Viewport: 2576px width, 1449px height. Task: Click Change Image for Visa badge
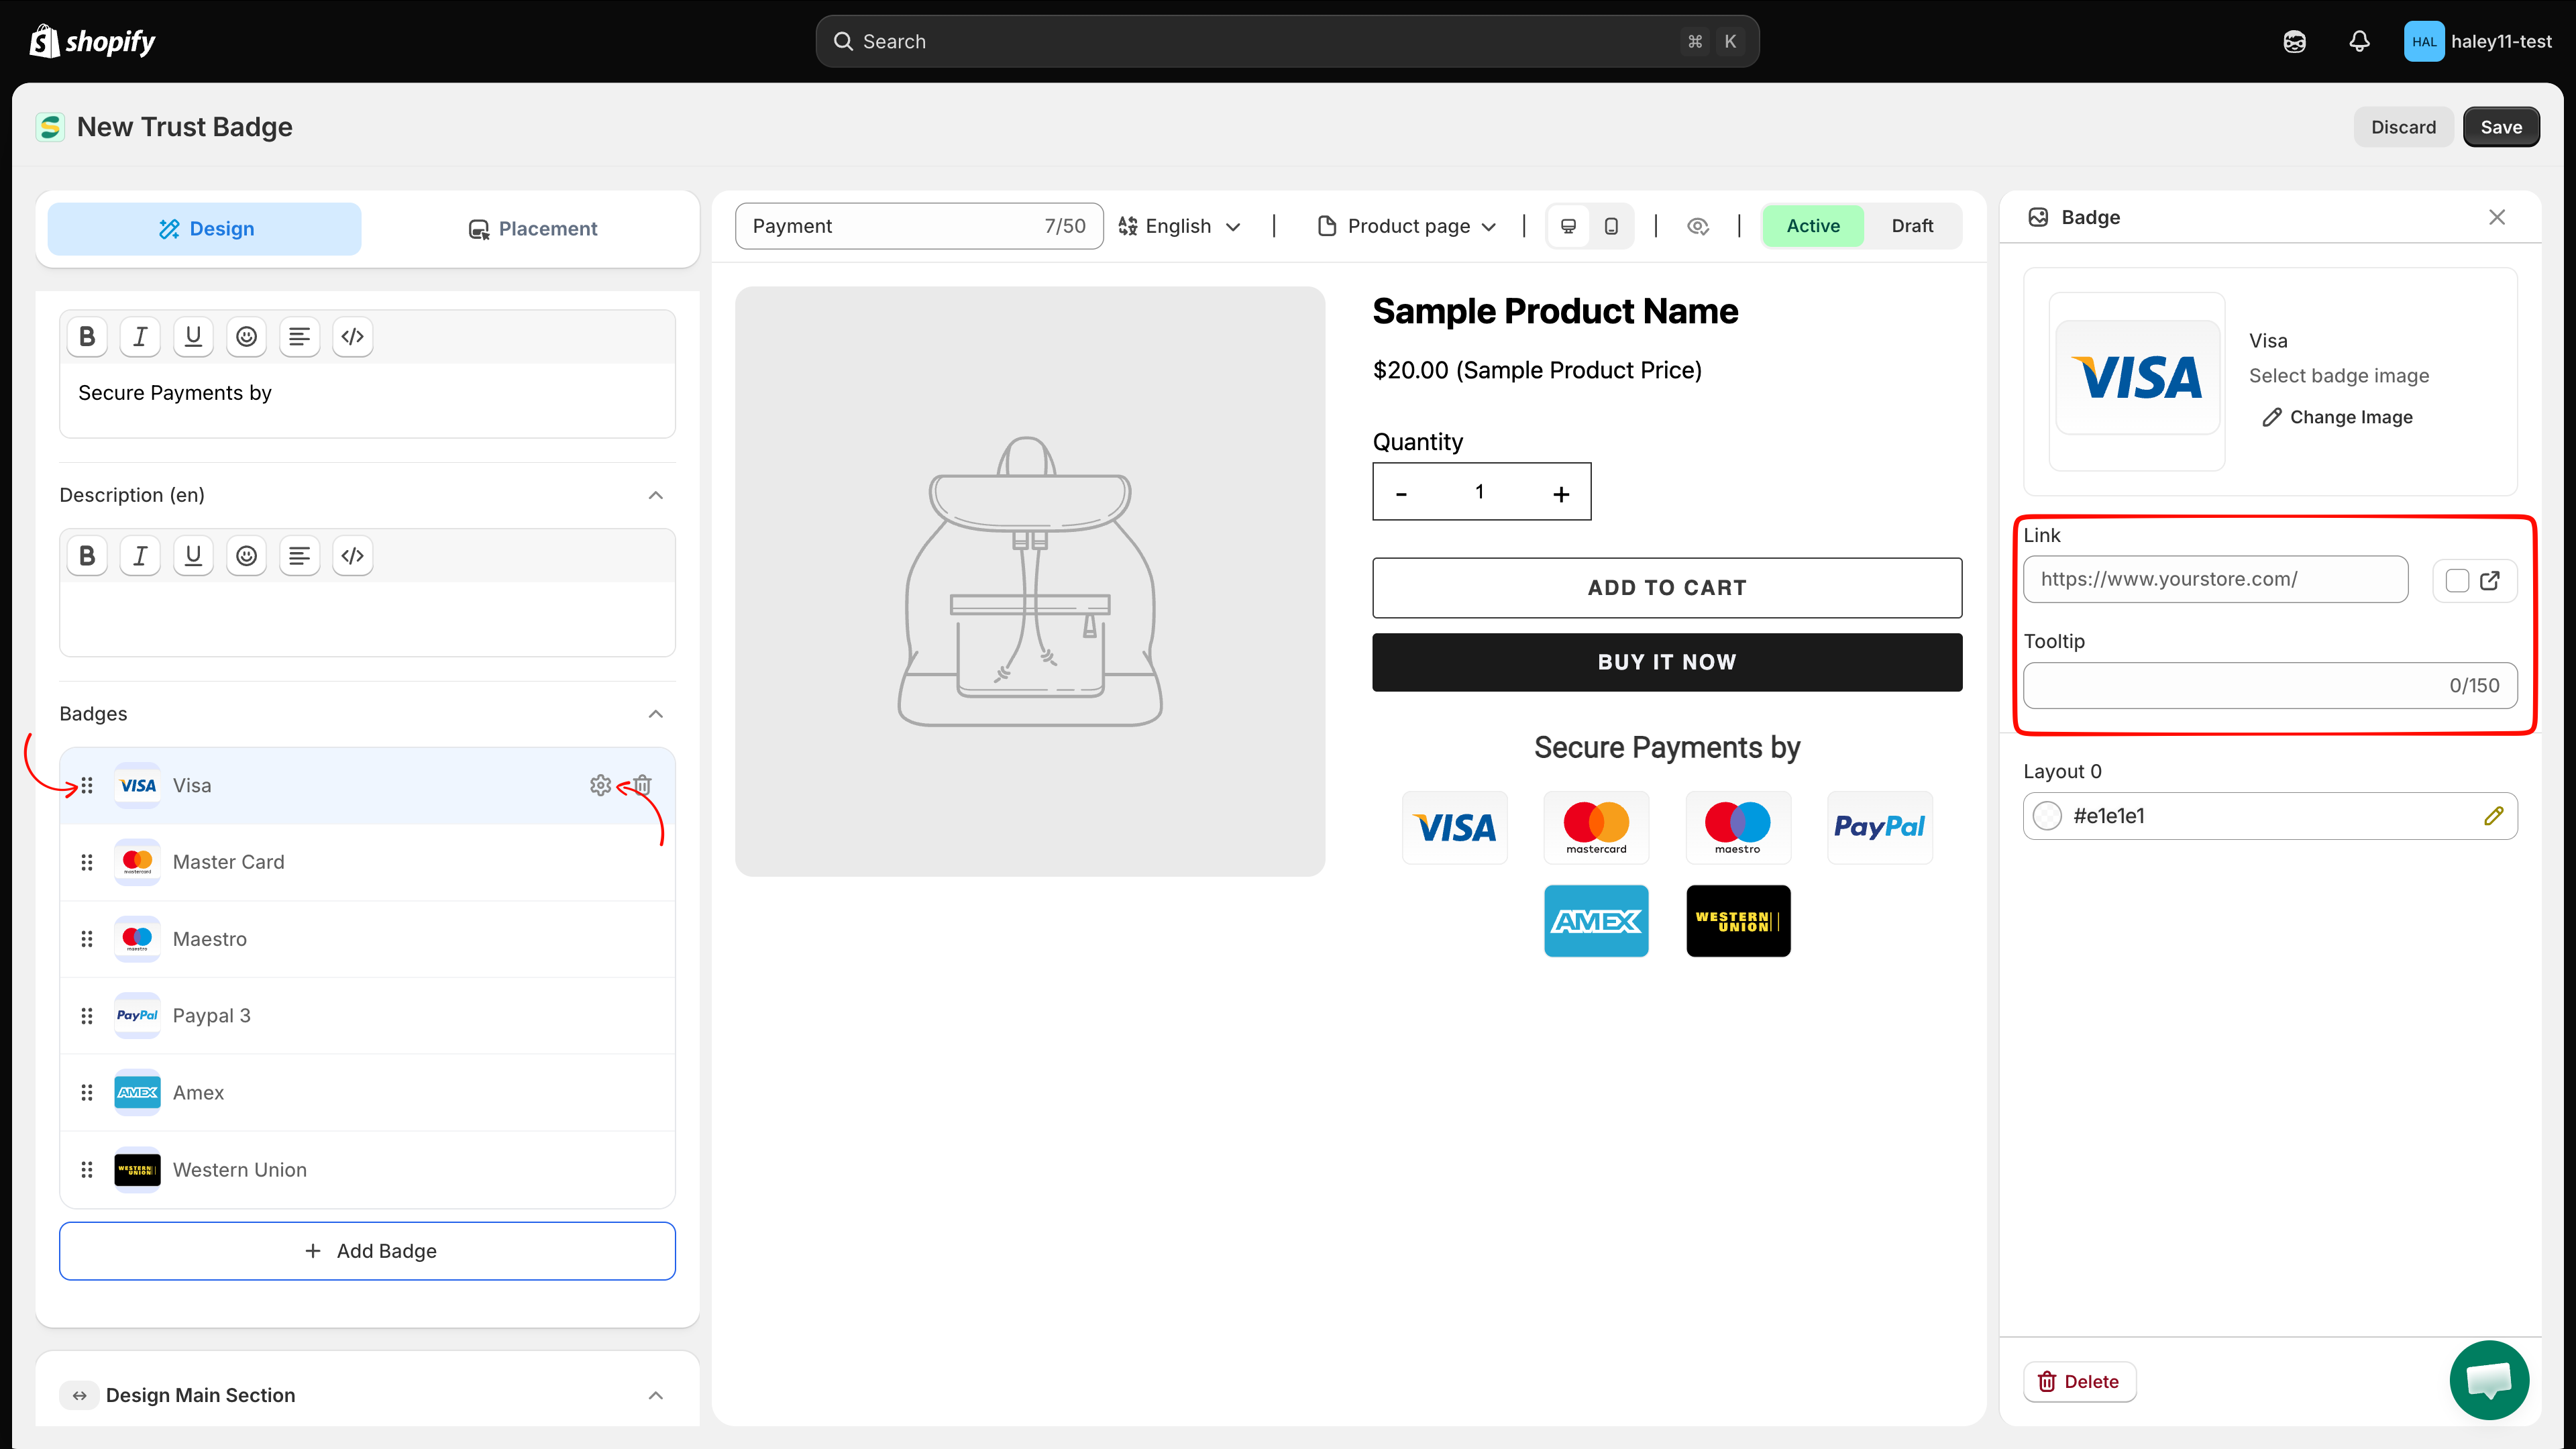(x=2337, y=417)
